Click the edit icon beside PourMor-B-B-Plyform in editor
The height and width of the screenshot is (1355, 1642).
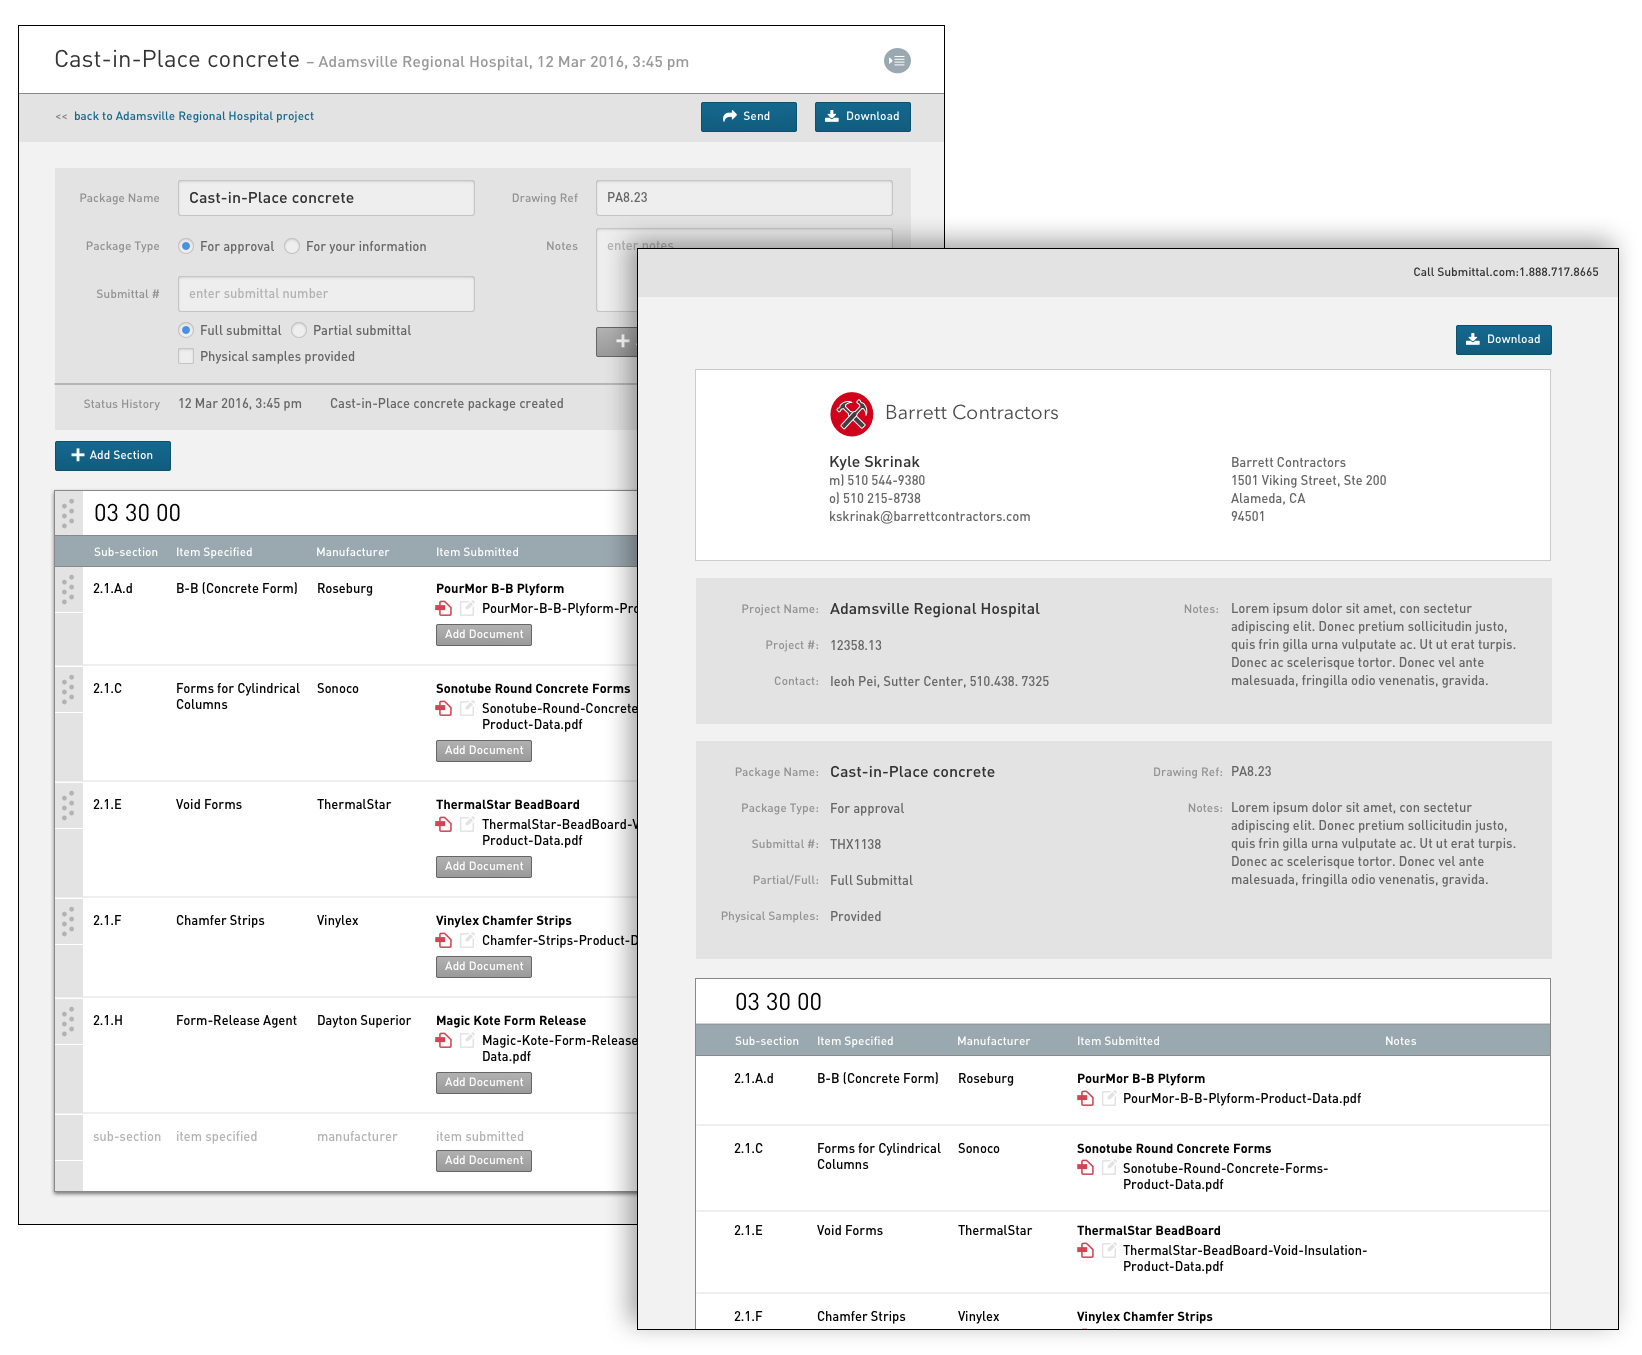(x=467, y=608)
